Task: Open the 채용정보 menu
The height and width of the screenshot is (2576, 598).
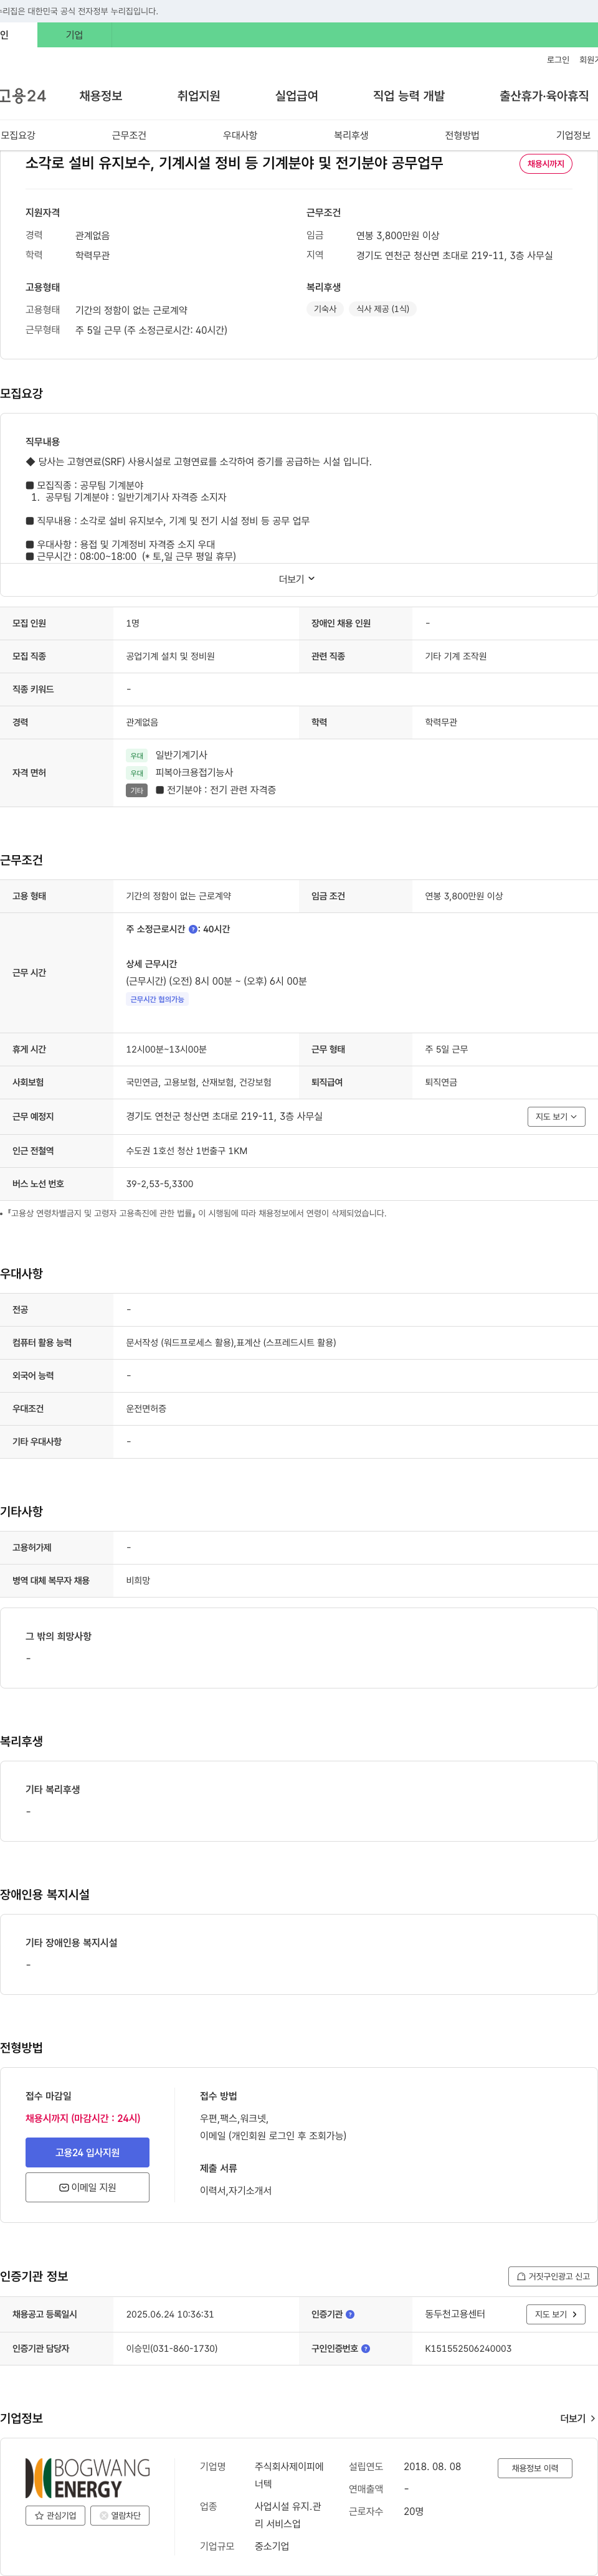Action: (101, 96)
